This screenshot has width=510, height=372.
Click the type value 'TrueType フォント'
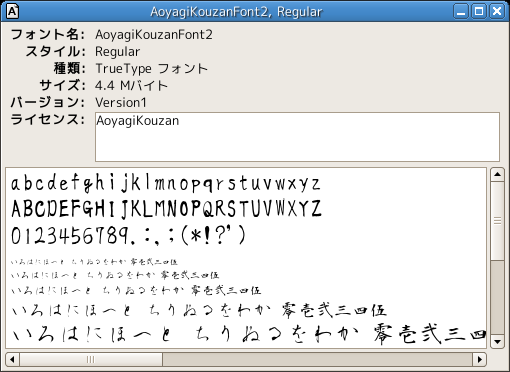click(151, 69)
